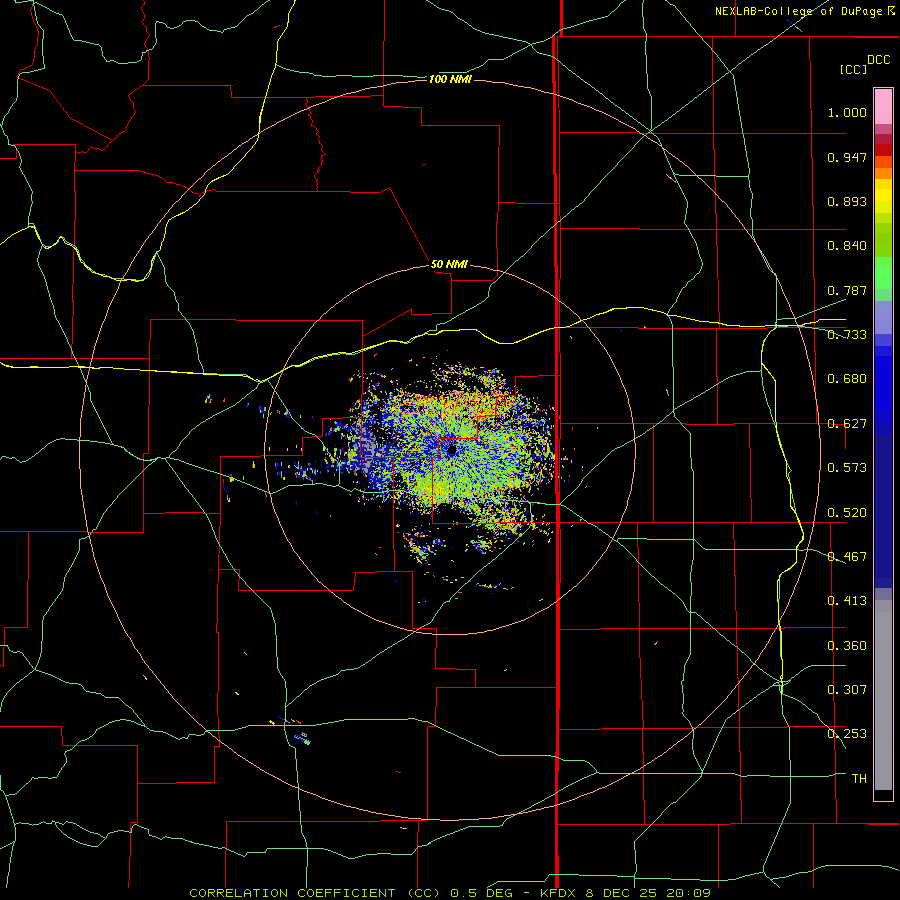The width and height of the screenshot is (900, 900).
Task: Pick the red swatch on the color bar
Action: pyautogui.click(x=883, y=149)
